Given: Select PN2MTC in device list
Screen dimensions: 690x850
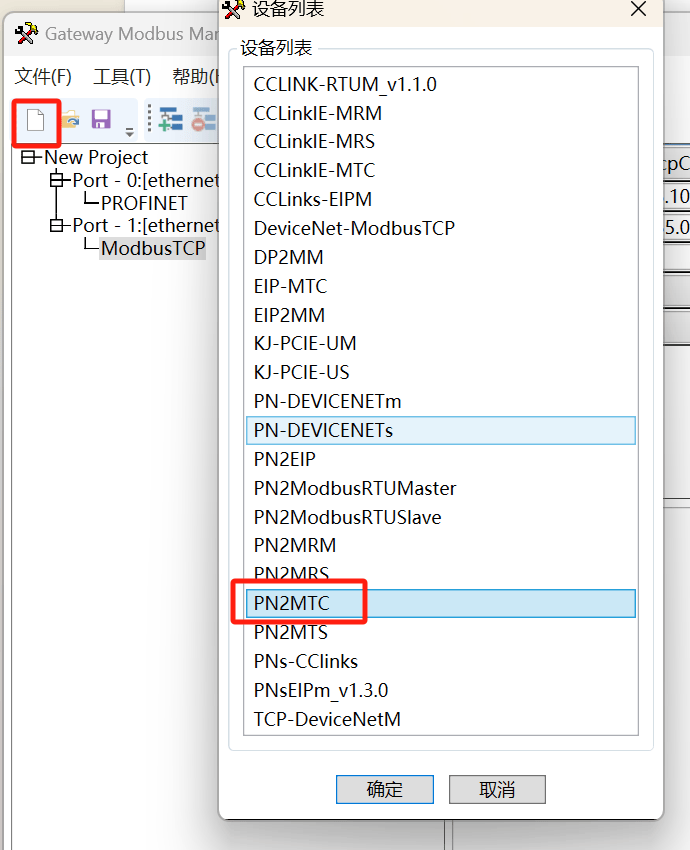Looking at the screenshot, I should point(441,603).
